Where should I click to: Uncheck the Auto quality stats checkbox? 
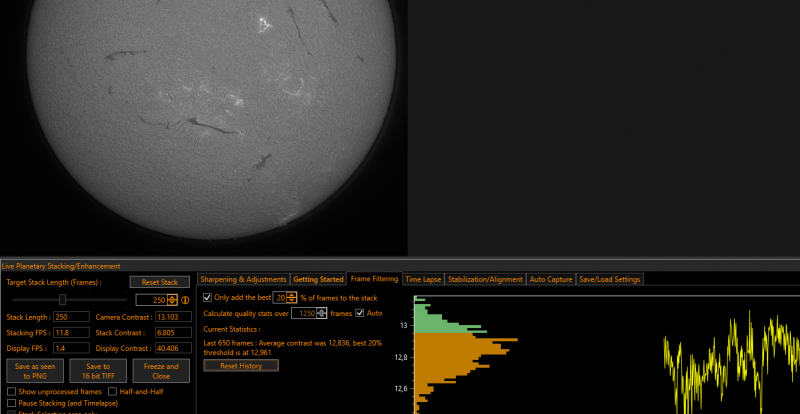360,313
